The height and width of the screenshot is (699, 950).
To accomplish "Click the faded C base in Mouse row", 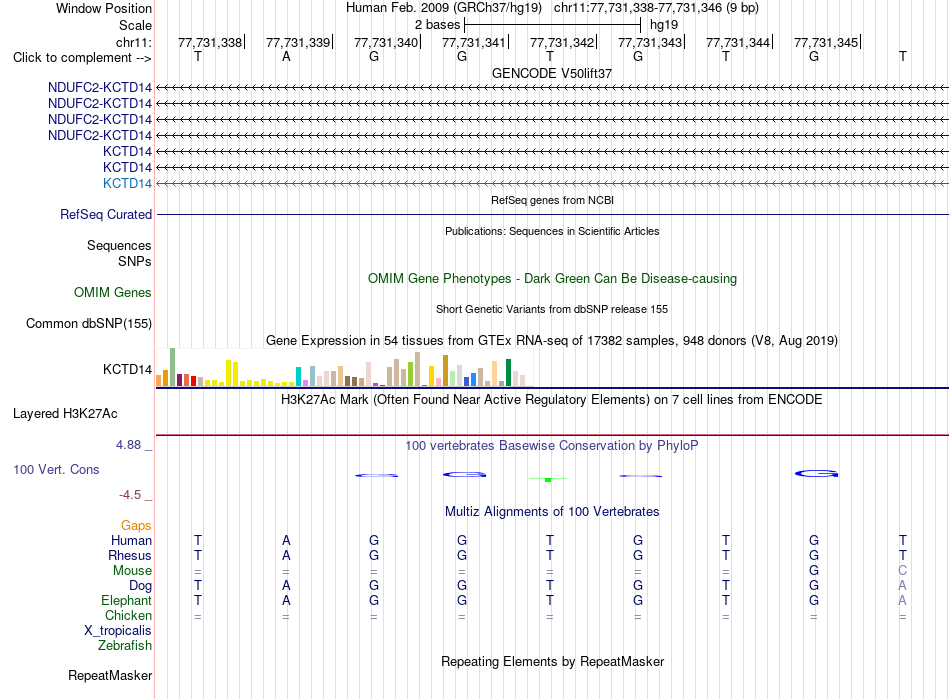I will (903, 571).
